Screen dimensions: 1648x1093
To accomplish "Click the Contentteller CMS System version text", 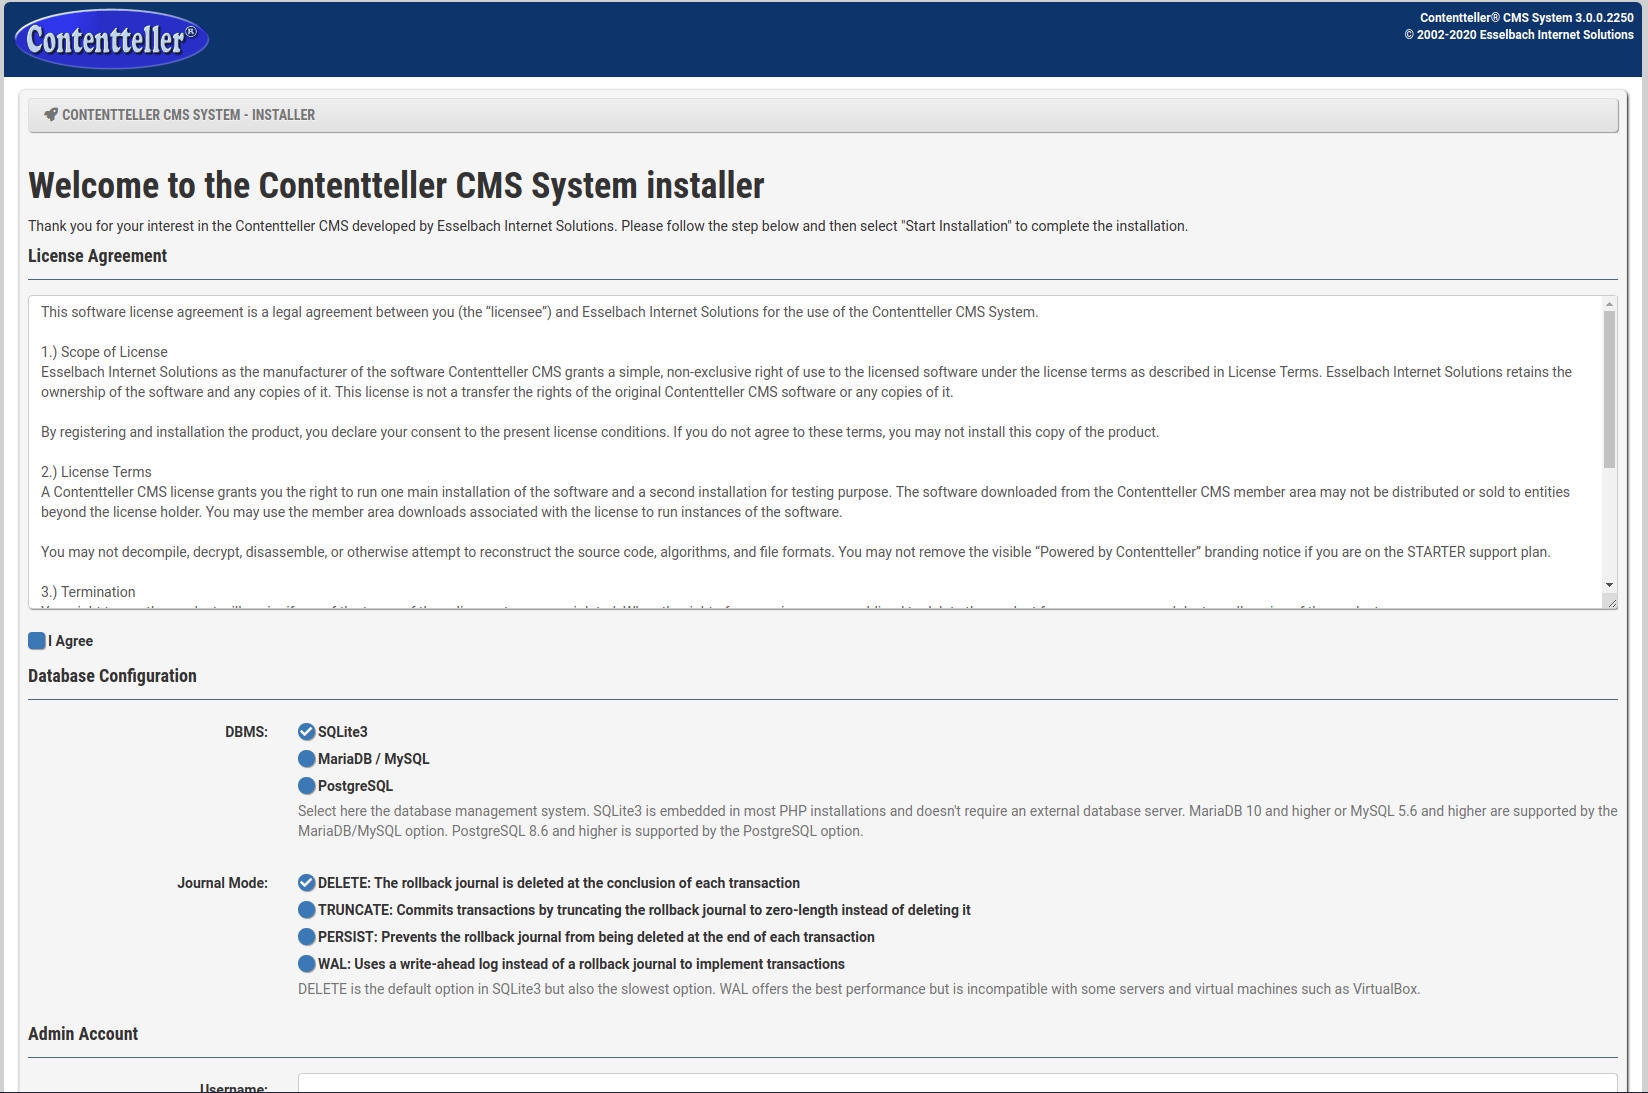I will (1526, 18).
